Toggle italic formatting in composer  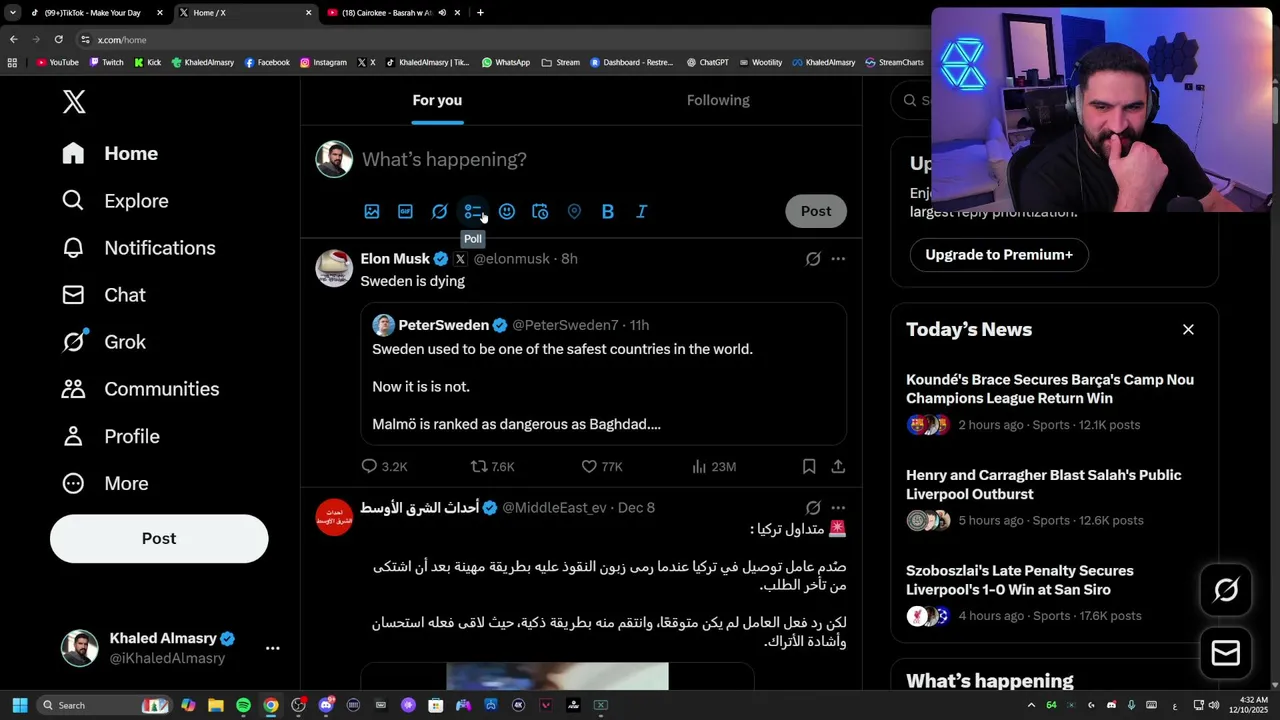pos(642,211)
